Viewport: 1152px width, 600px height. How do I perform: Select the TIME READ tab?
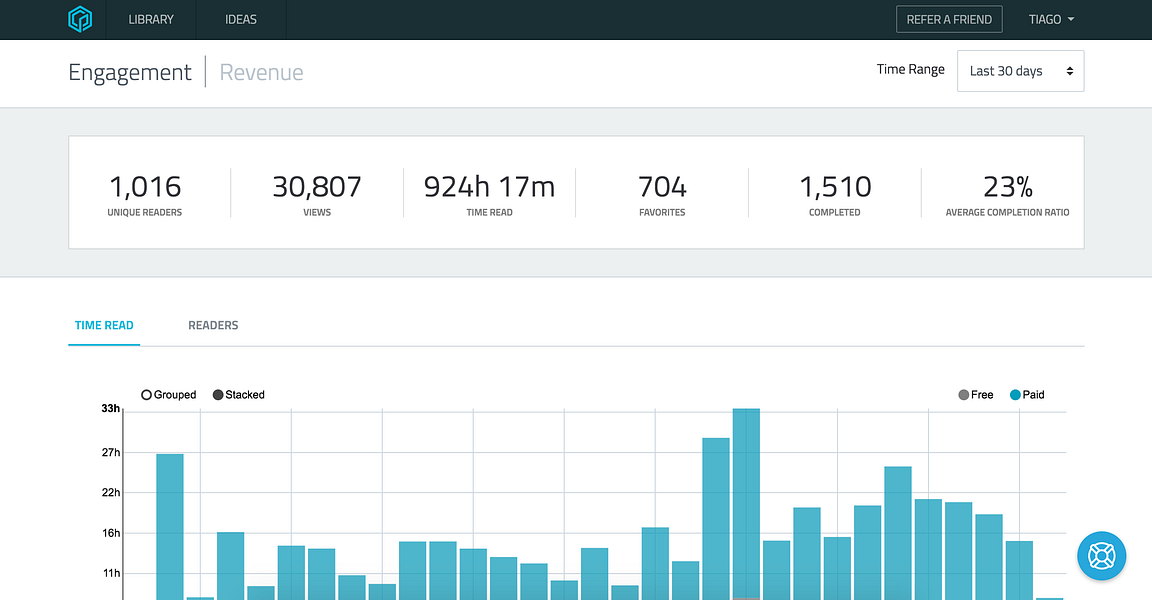[x=104, y=325]
